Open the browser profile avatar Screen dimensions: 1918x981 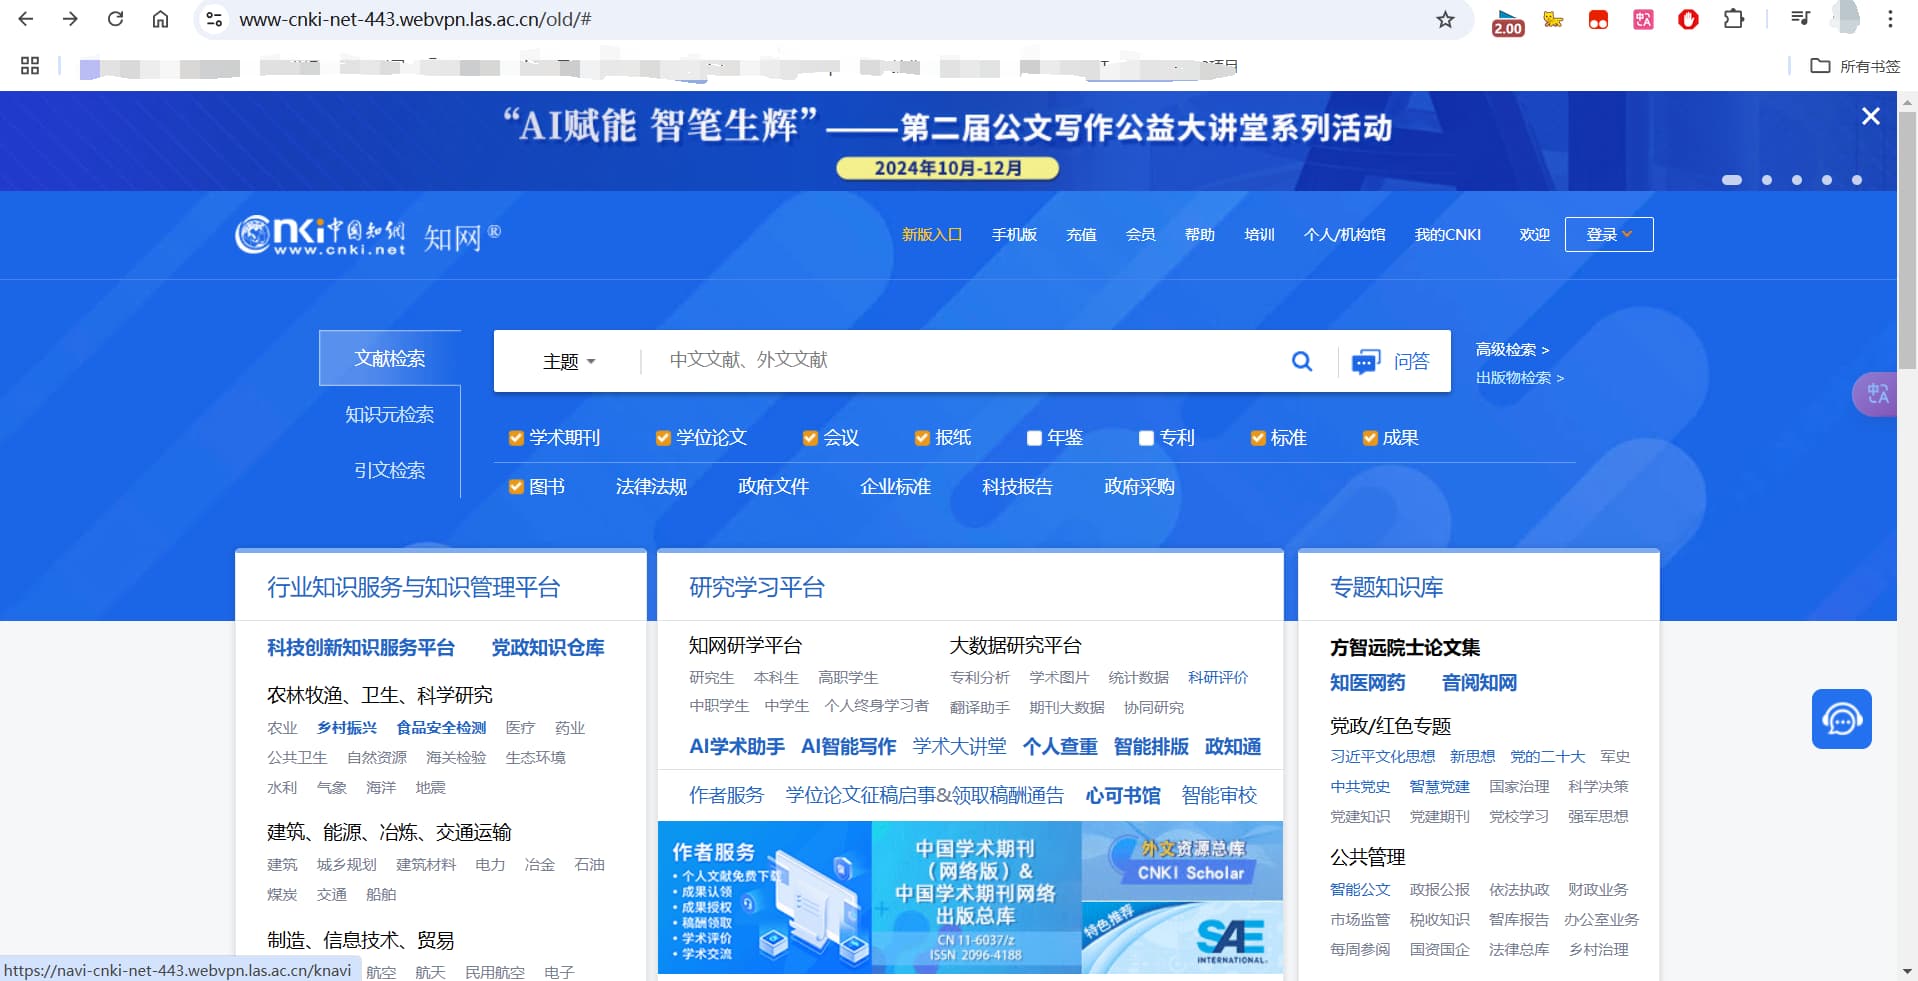1845,17
